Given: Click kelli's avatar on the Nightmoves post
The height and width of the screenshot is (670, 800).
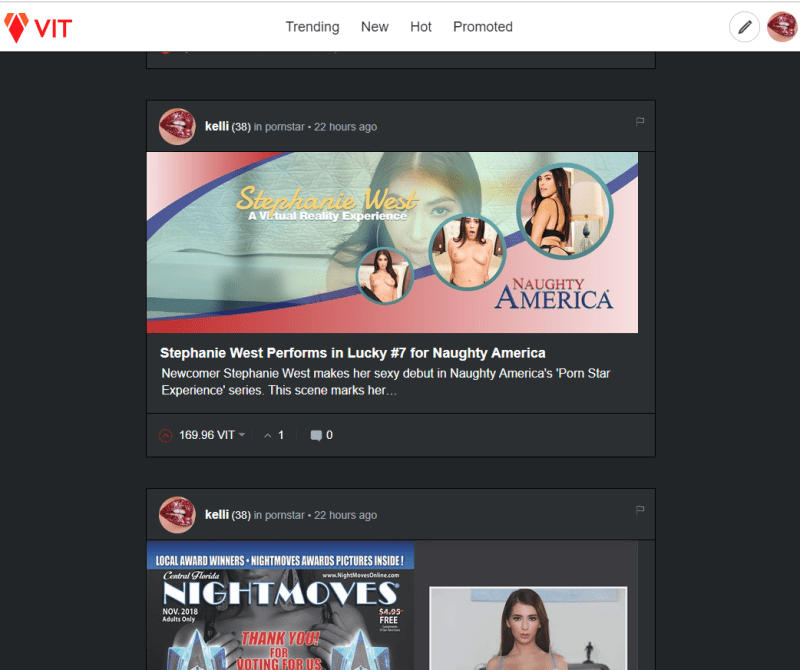Looking at the screenshot, I should pyautogui.click(x=177, y=515).
